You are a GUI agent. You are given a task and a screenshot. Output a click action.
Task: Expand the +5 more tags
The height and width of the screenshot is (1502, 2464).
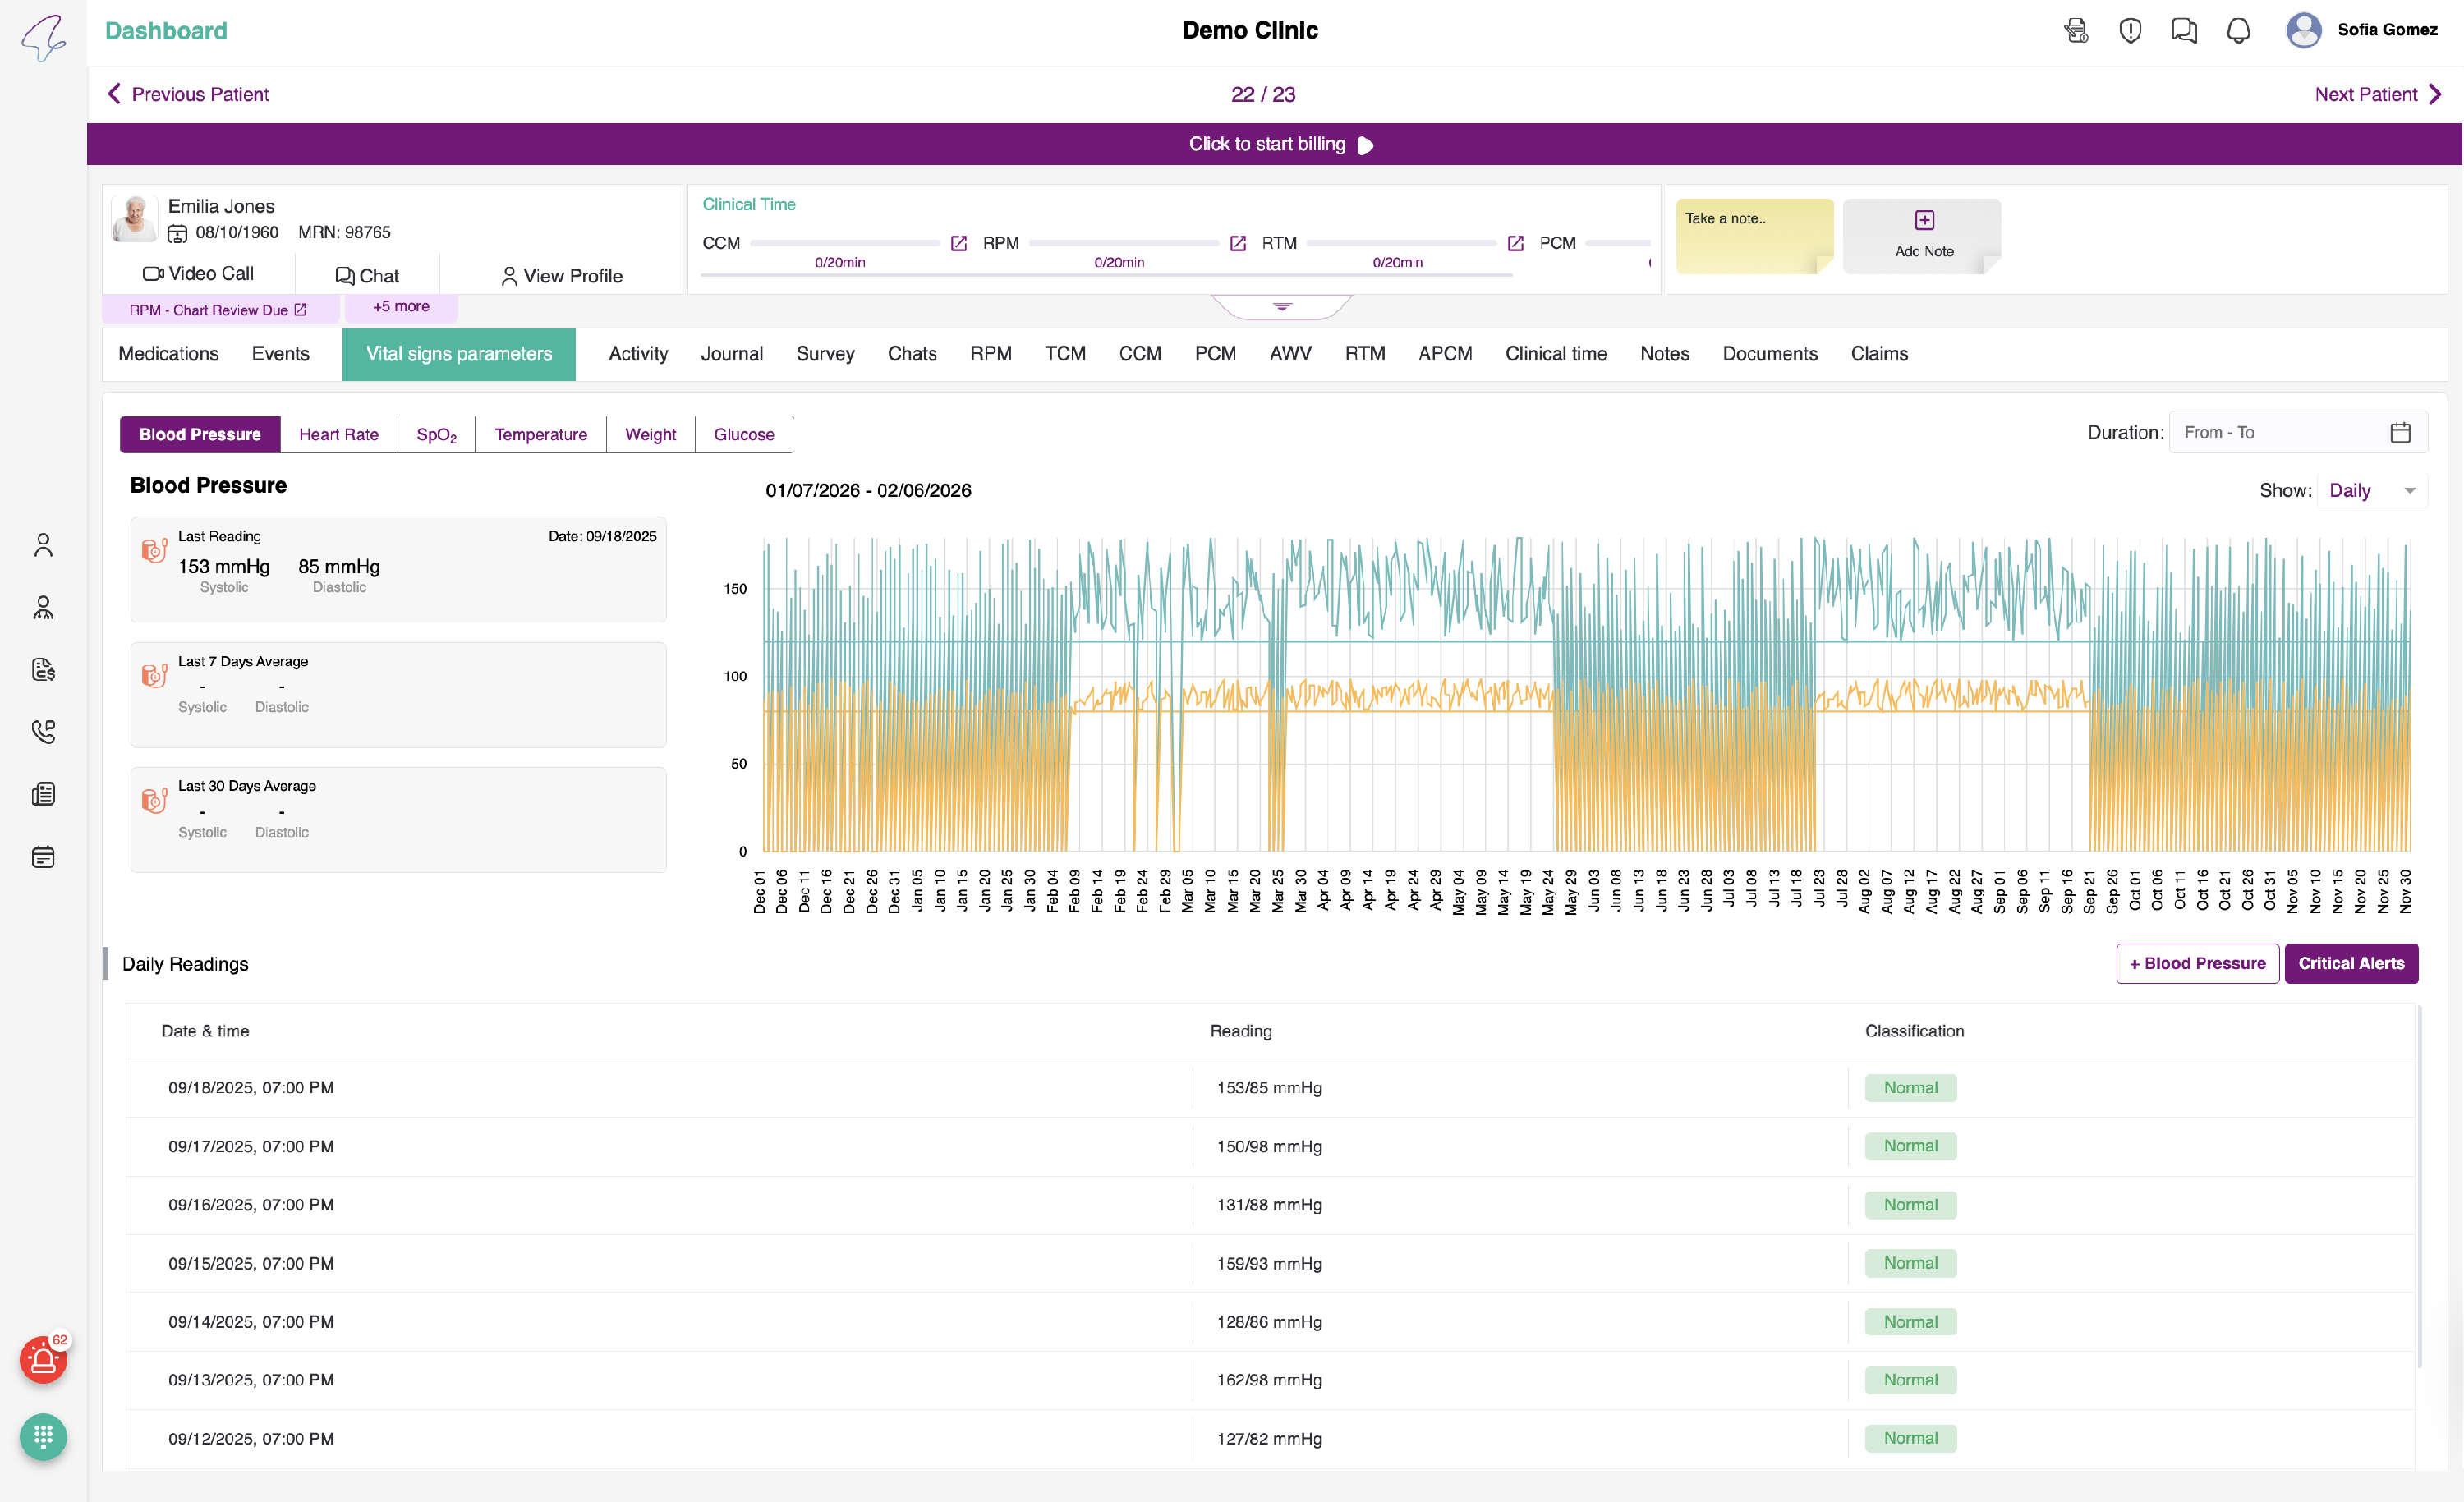click(401, 307)
